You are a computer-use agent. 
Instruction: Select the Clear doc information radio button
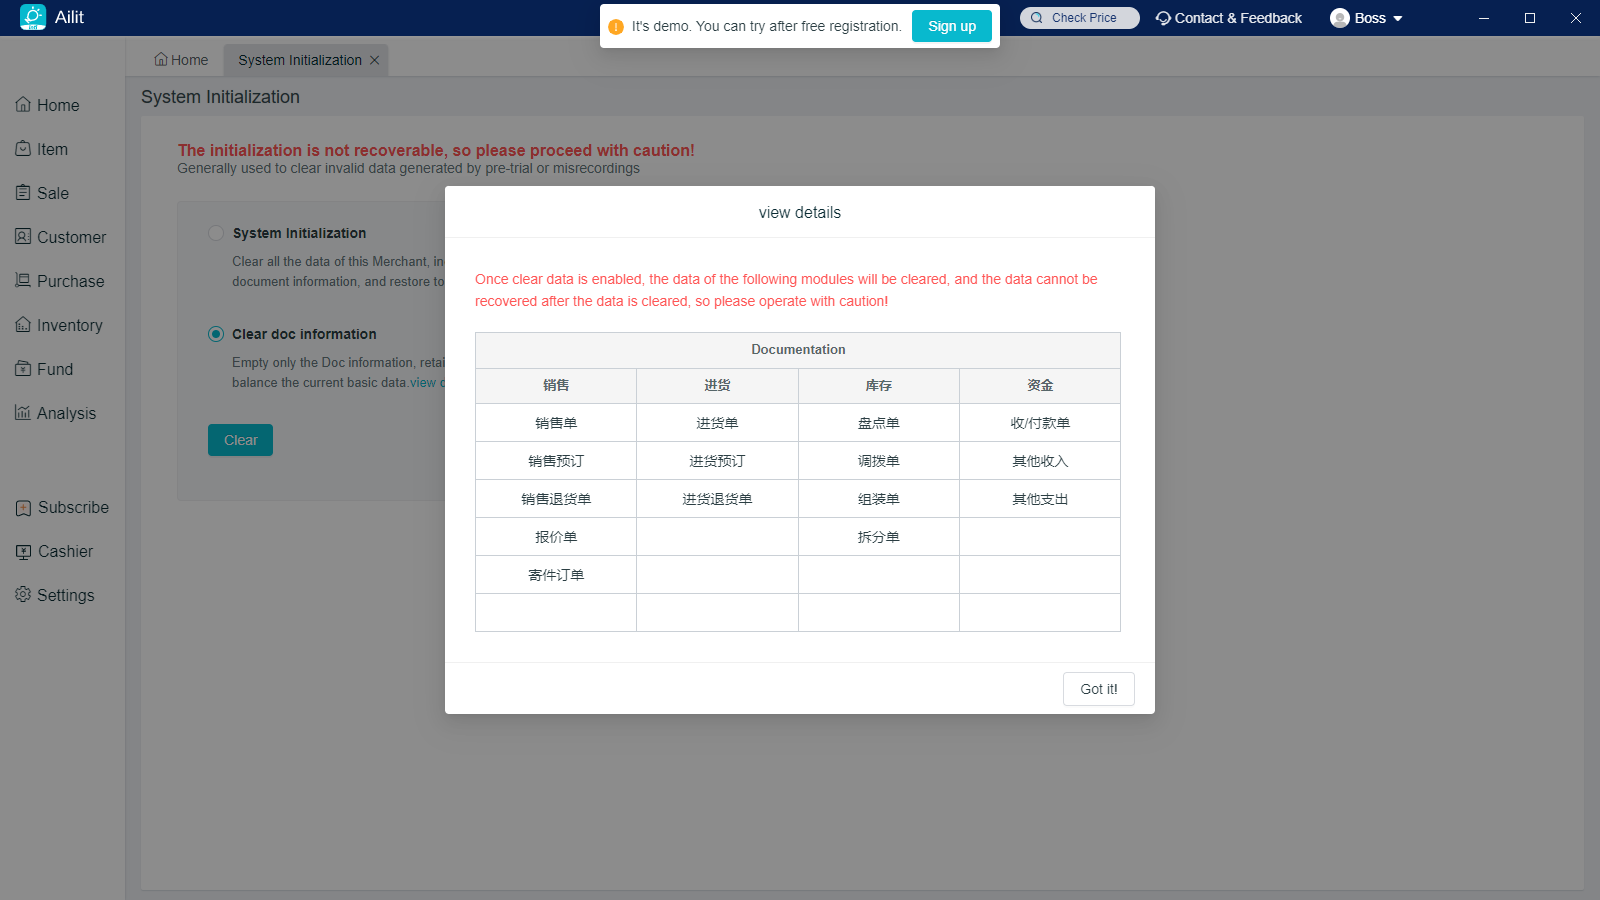[216, 334]
